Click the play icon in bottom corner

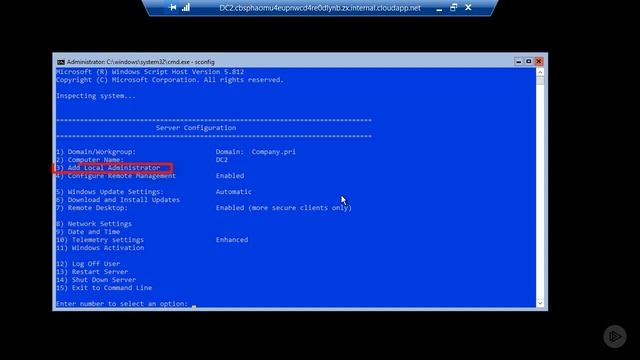click(x=615, y=337)
